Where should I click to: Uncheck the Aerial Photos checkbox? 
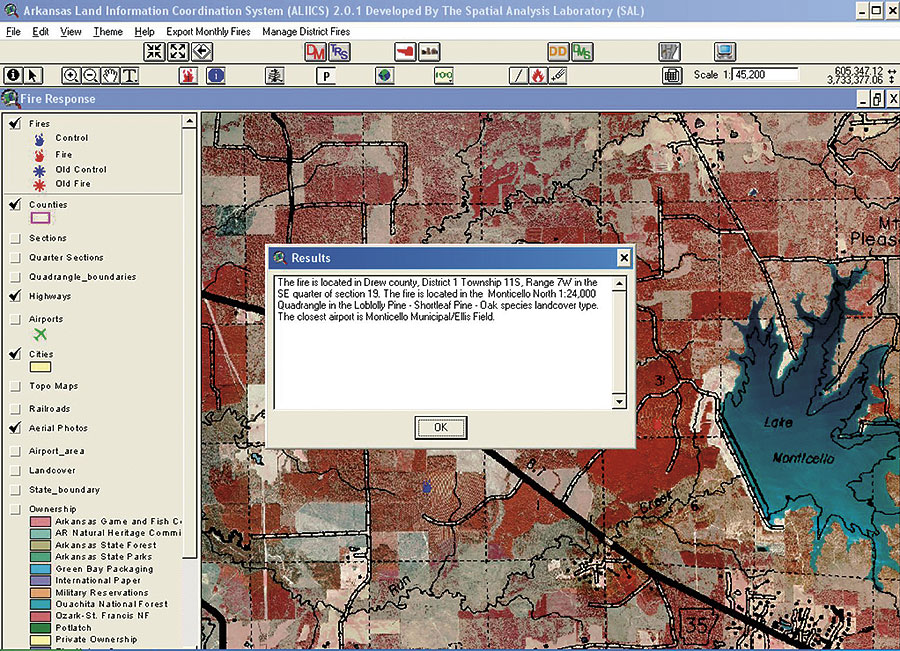(x=15, y=428)
